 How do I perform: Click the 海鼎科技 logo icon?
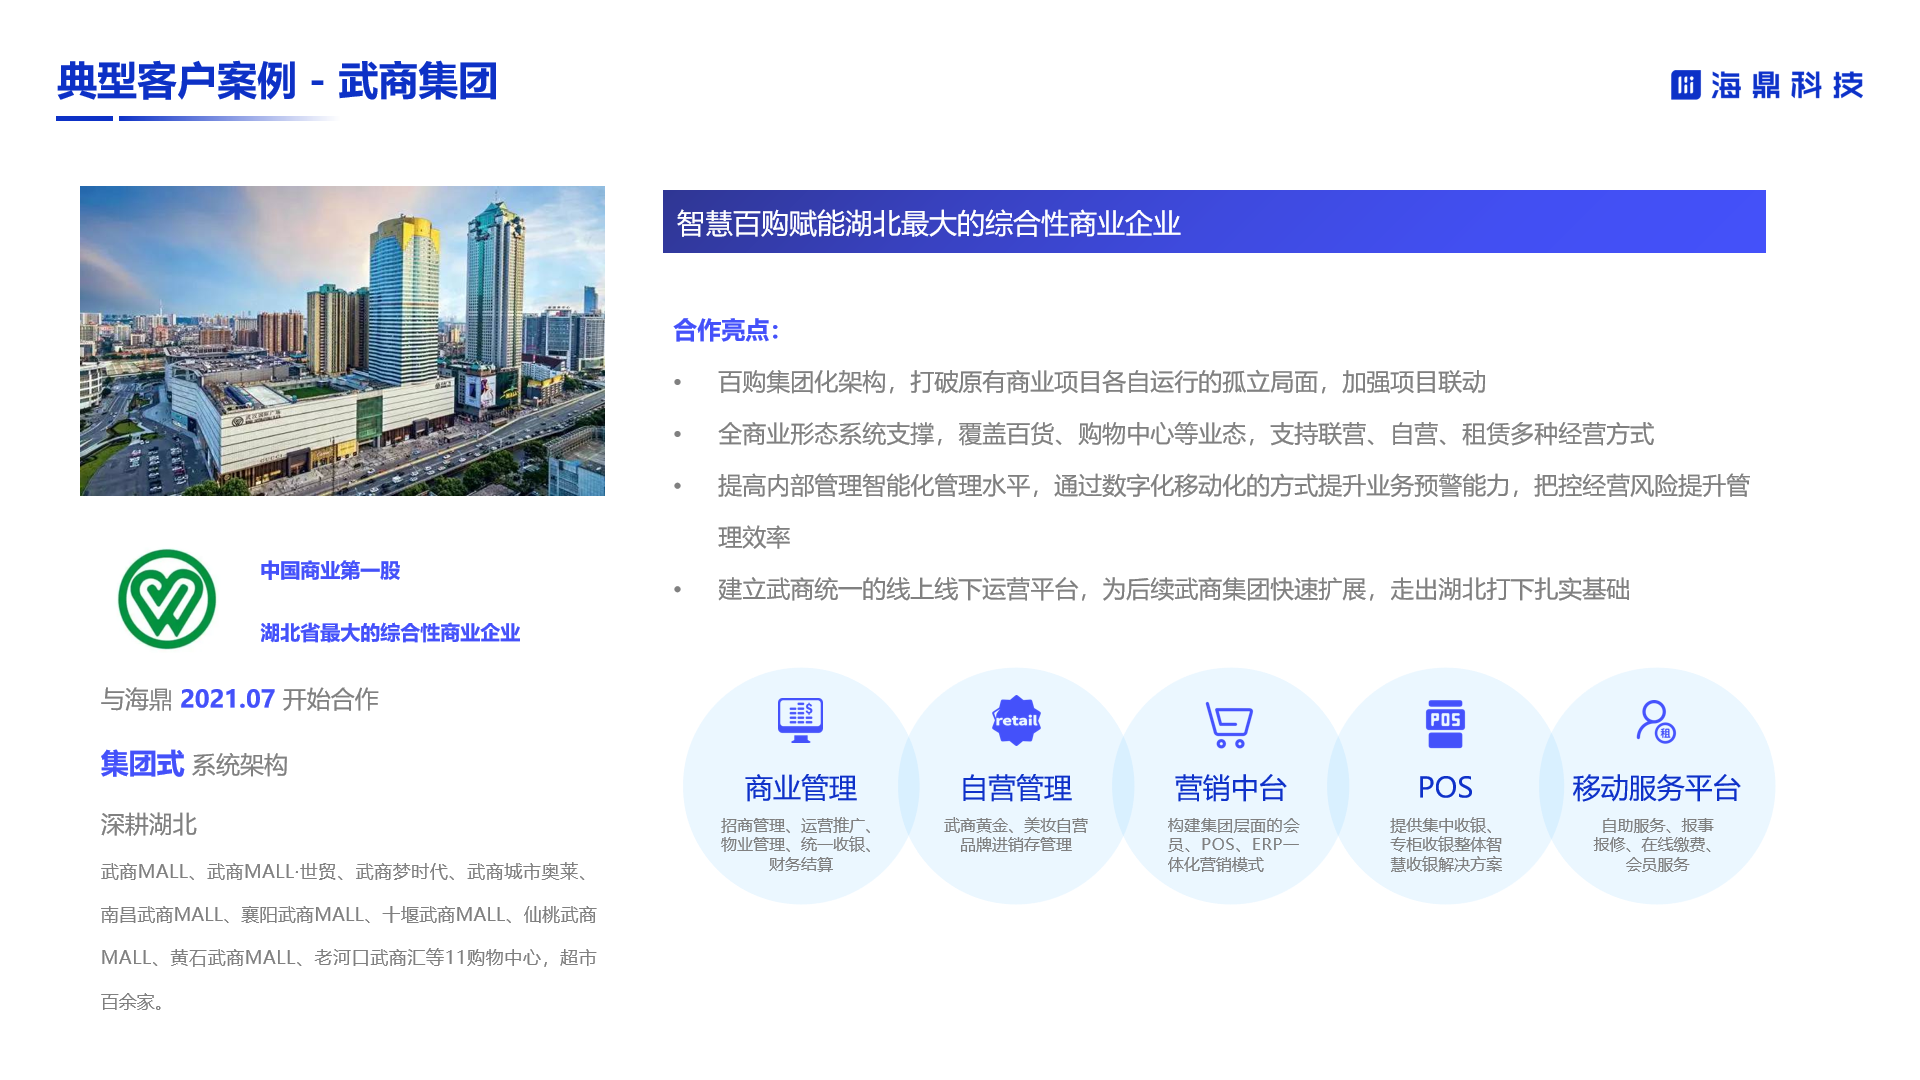[1686, 85]
